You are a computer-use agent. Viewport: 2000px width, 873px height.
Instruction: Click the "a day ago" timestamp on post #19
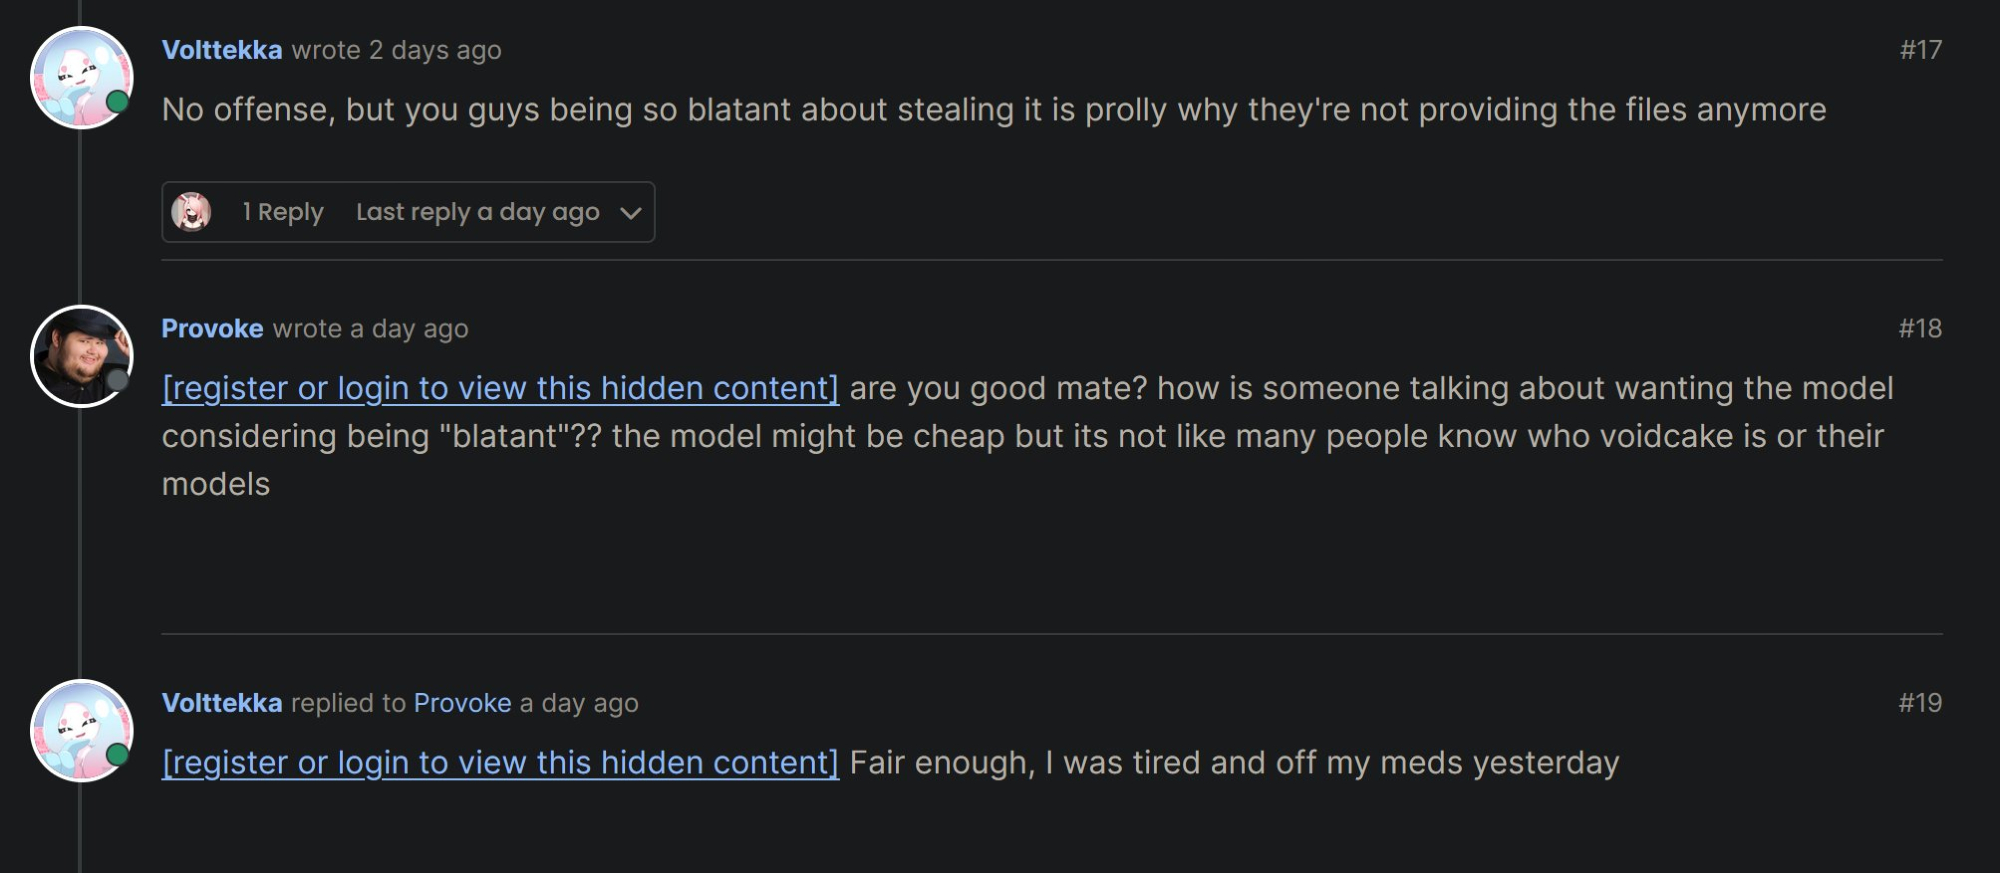(x=588, y=703)
